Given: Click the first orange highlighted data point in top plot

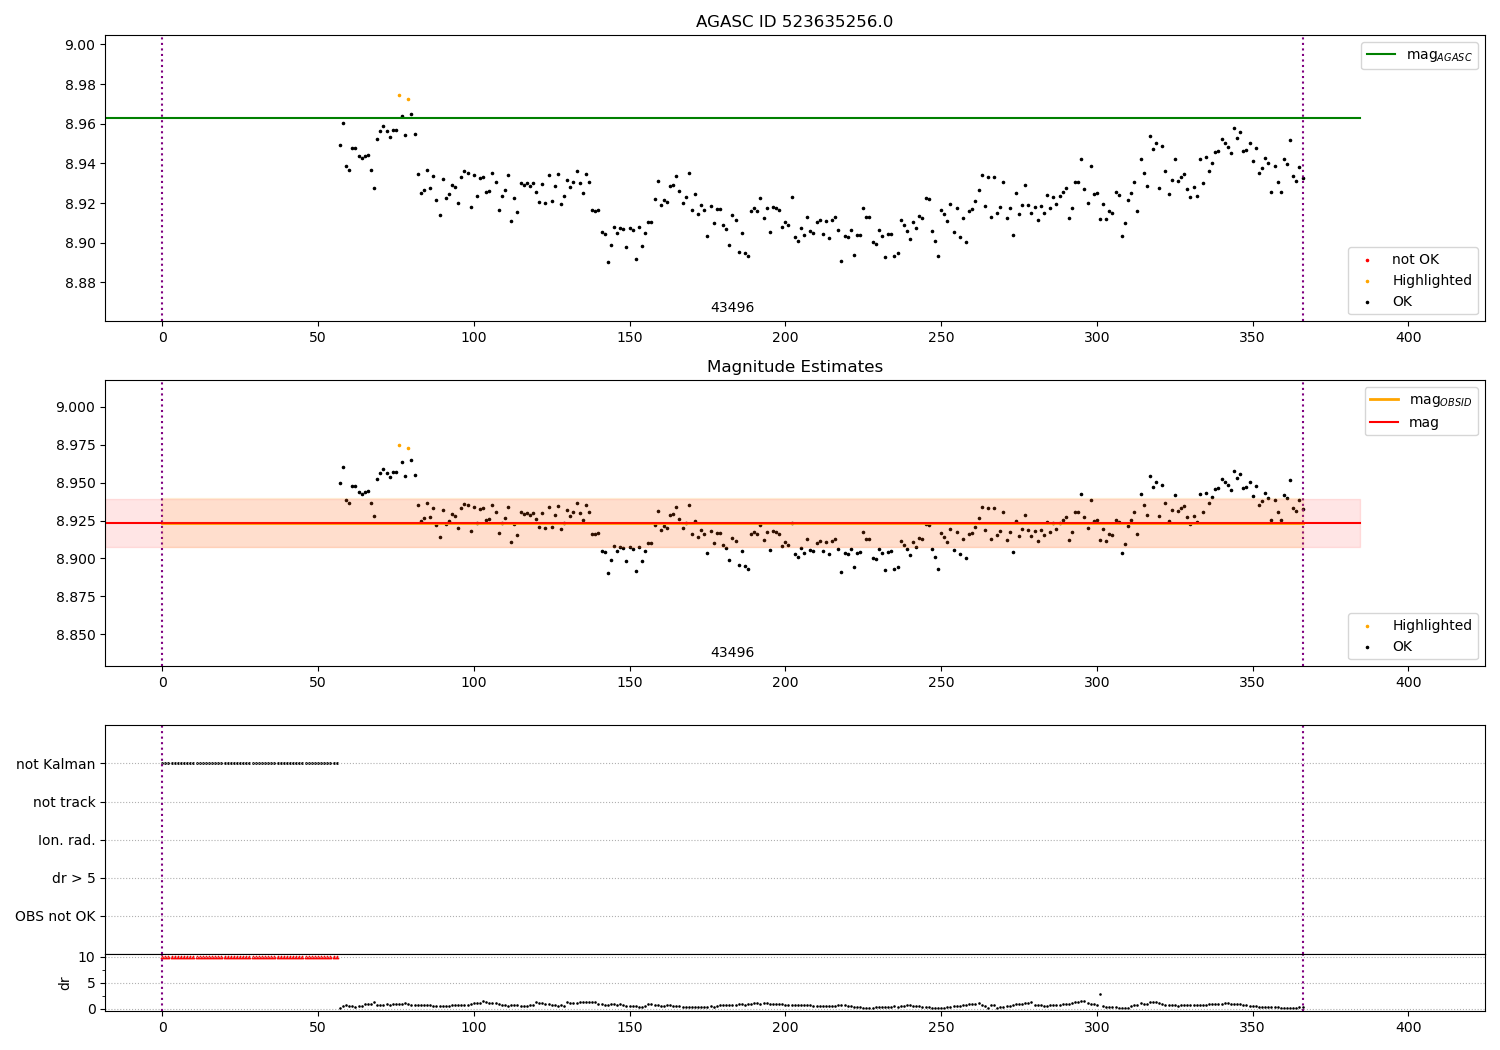Looking at the screenshot, I should click(x=399, y=95).
